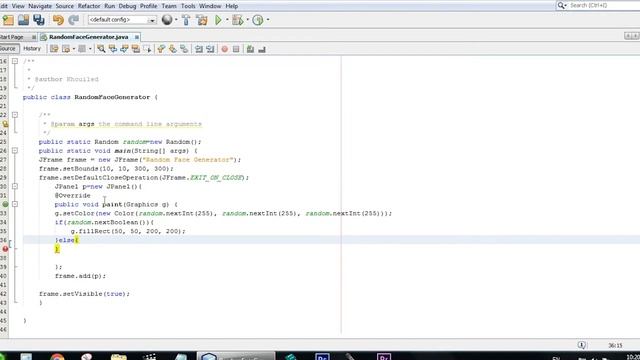Click the Profile Project clock icon

[x=258, y=20]
